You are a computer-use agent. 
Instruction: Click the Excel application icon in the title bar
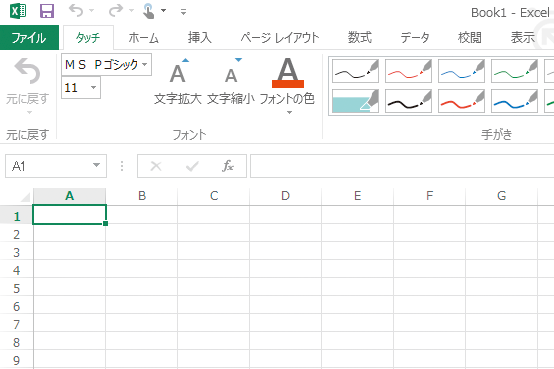click(18, 11)
